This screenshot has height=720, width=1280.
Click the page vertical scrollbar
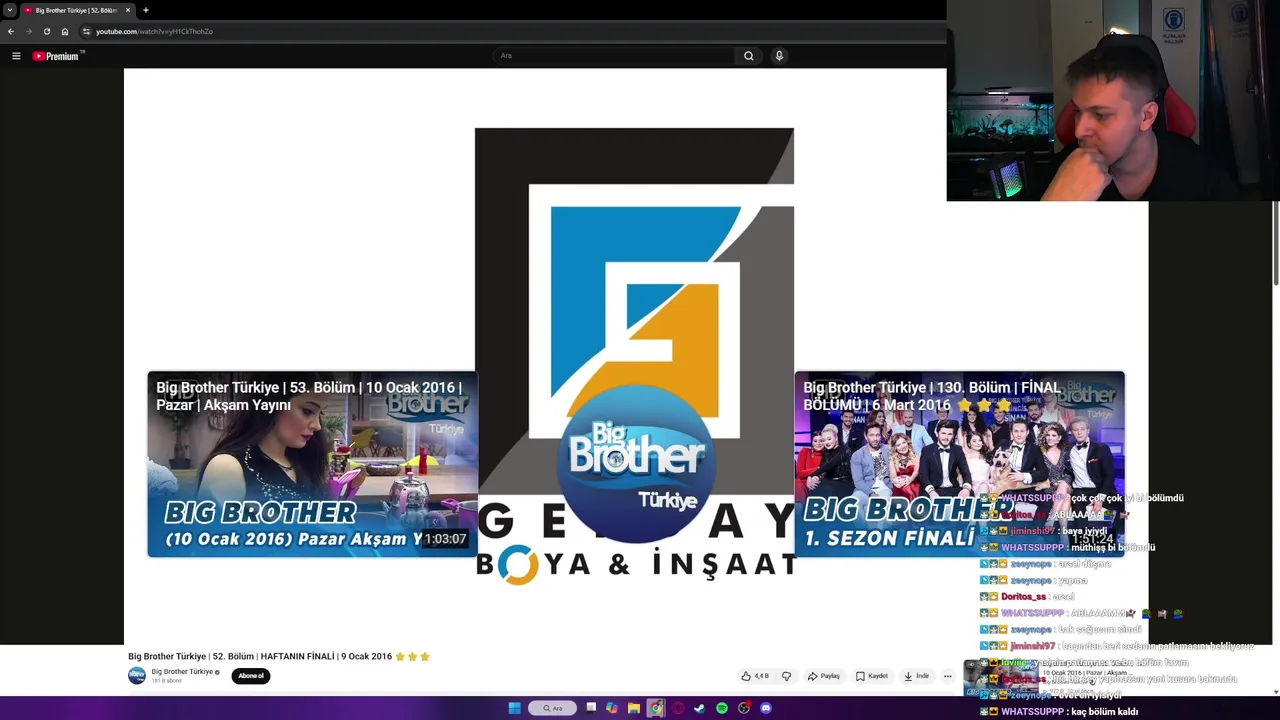[x=1276, y=243]
